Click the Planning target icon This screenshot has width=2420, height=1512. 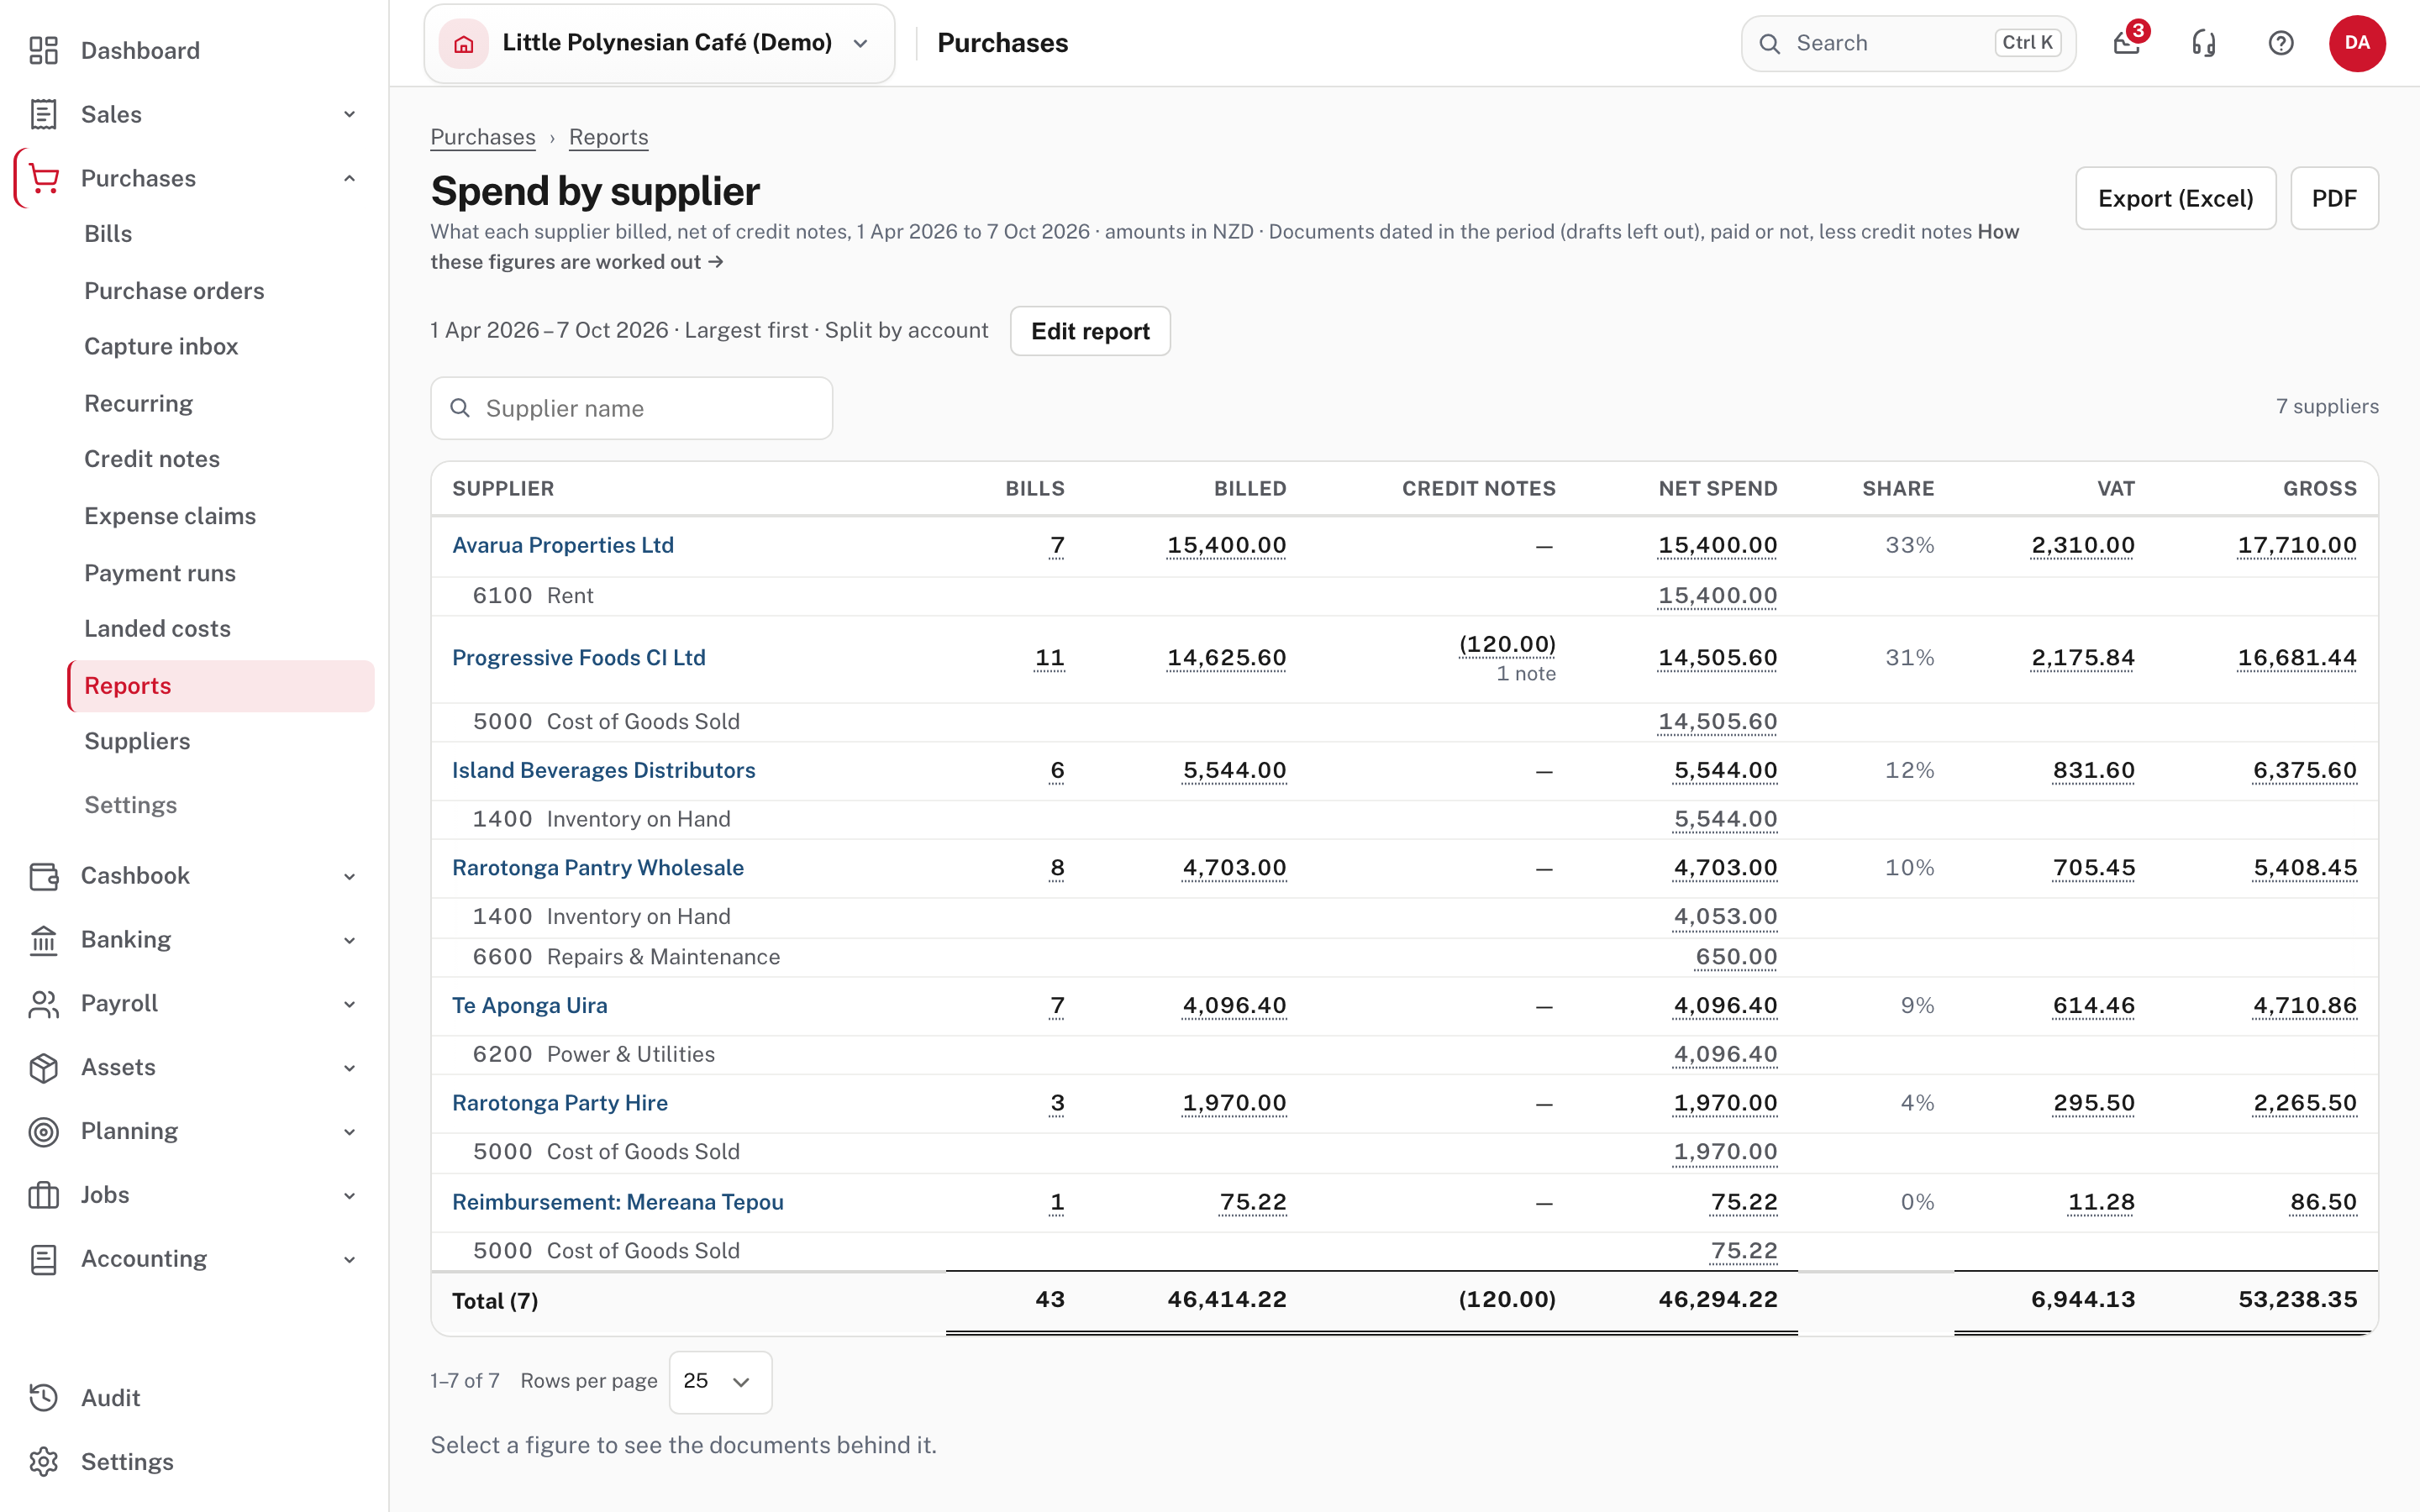pyautogui.click(x=43, y=1132)
